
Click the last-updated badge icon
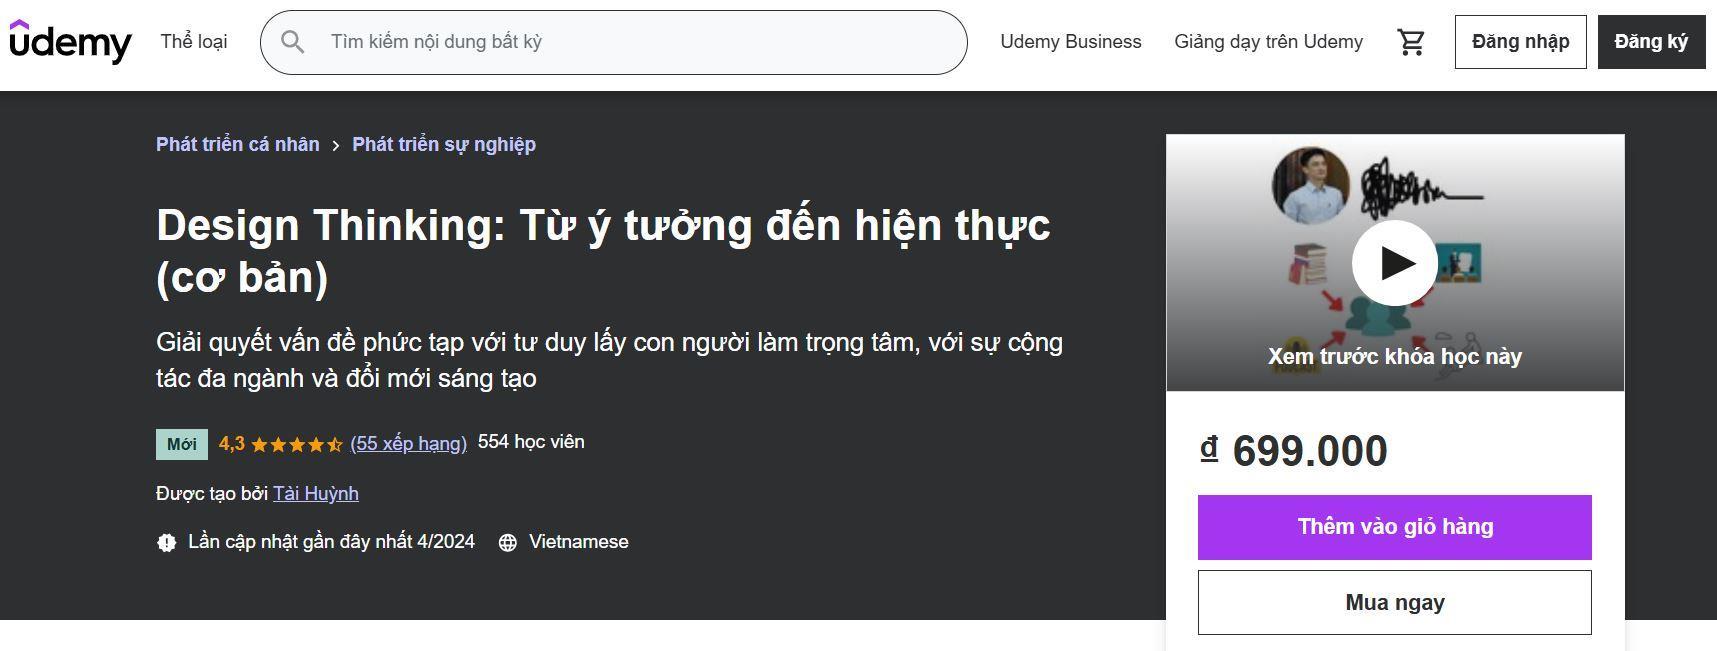167,542
